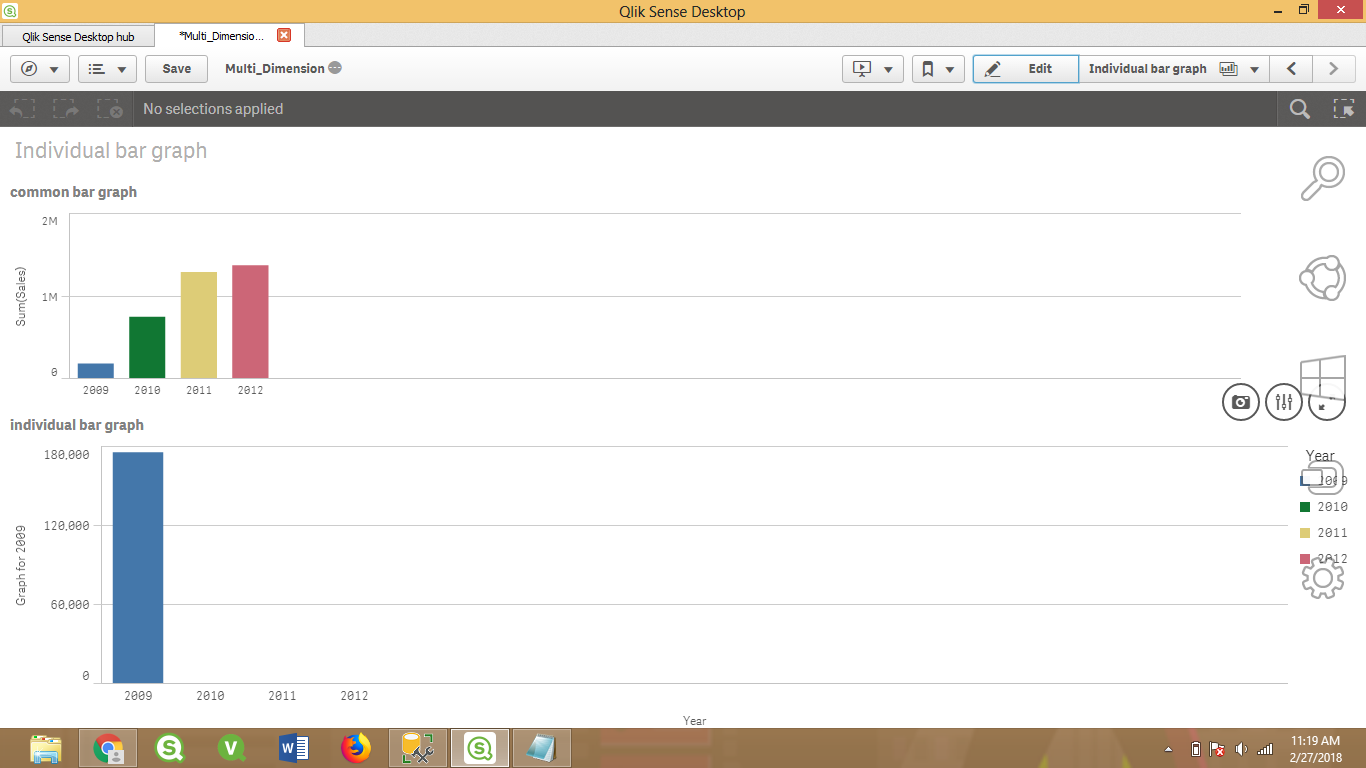Open the Selections tool icon
Screen dimensions: 1366x768
pyautogui.click(x=1345, y=108)
